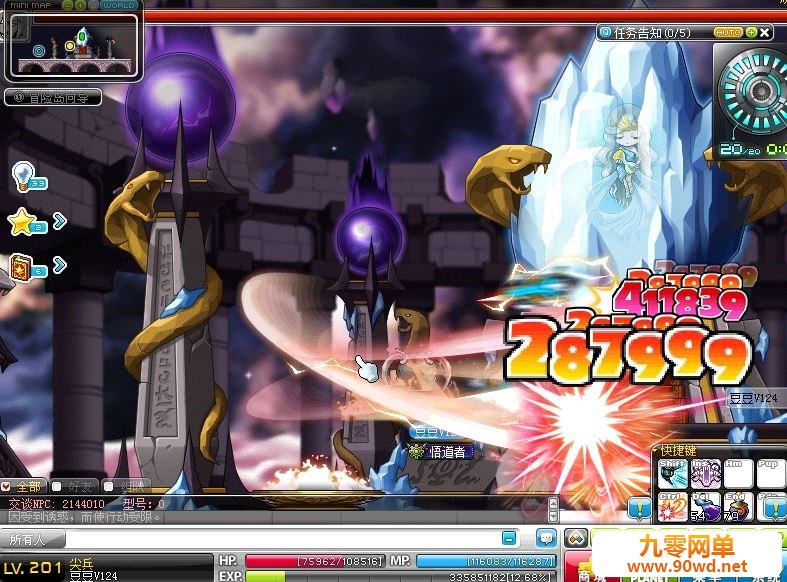Click the green plus in quest notifier
The image size is (787, 582).
point(751,33)
